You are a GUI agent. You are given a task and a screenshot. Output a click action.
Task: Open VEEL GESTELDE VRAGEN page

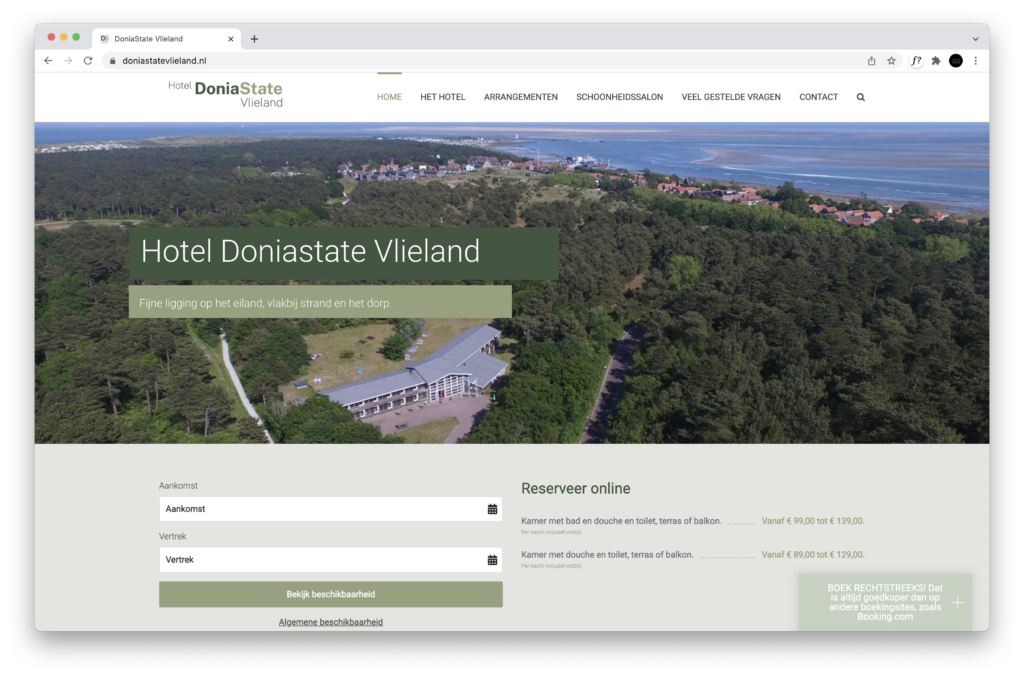click(730, 97)
